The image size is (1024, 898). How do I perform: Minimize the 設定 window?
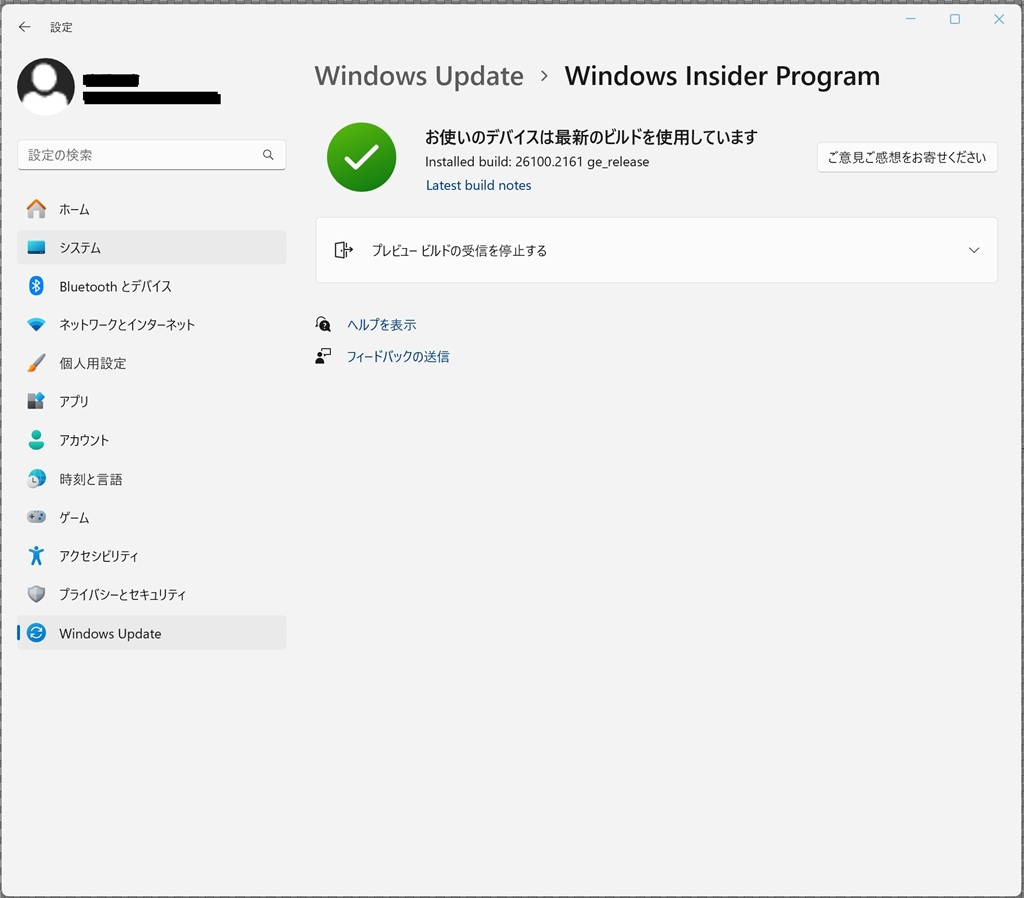pyautogui.click(x=910, y=19)
